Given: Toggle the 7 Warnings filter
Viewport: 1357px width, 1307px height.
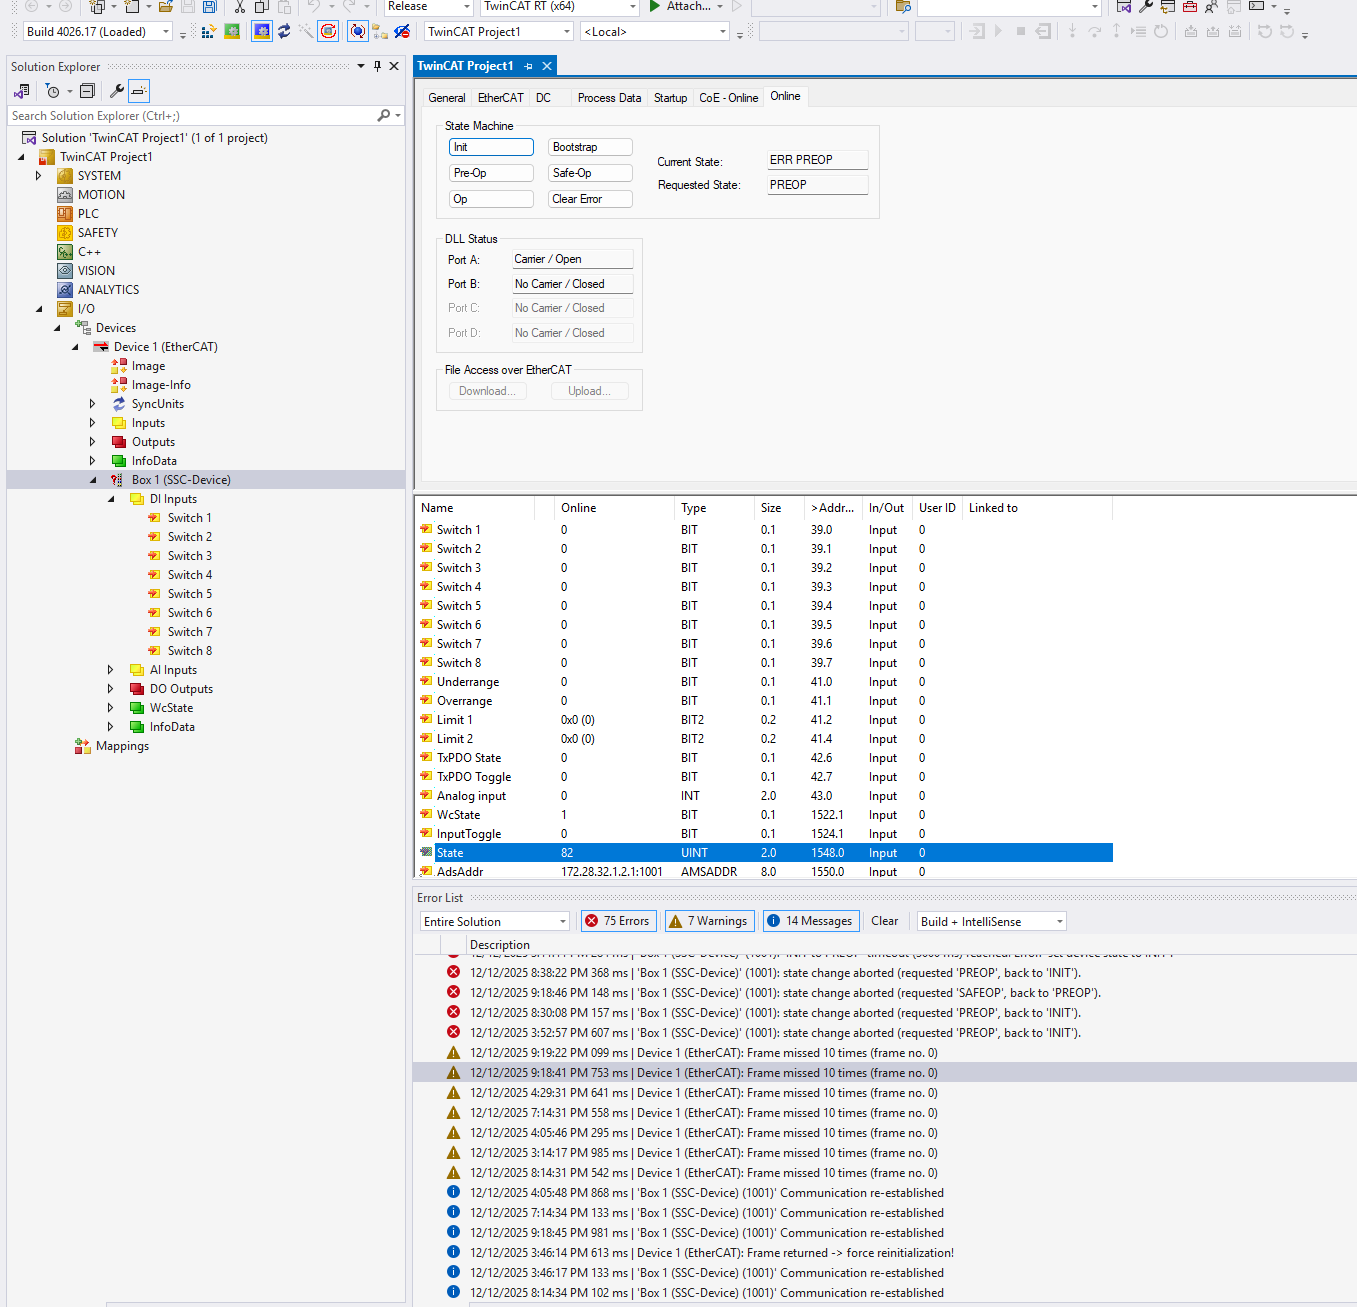Looking at the screenshot, I should click(709, 921).
